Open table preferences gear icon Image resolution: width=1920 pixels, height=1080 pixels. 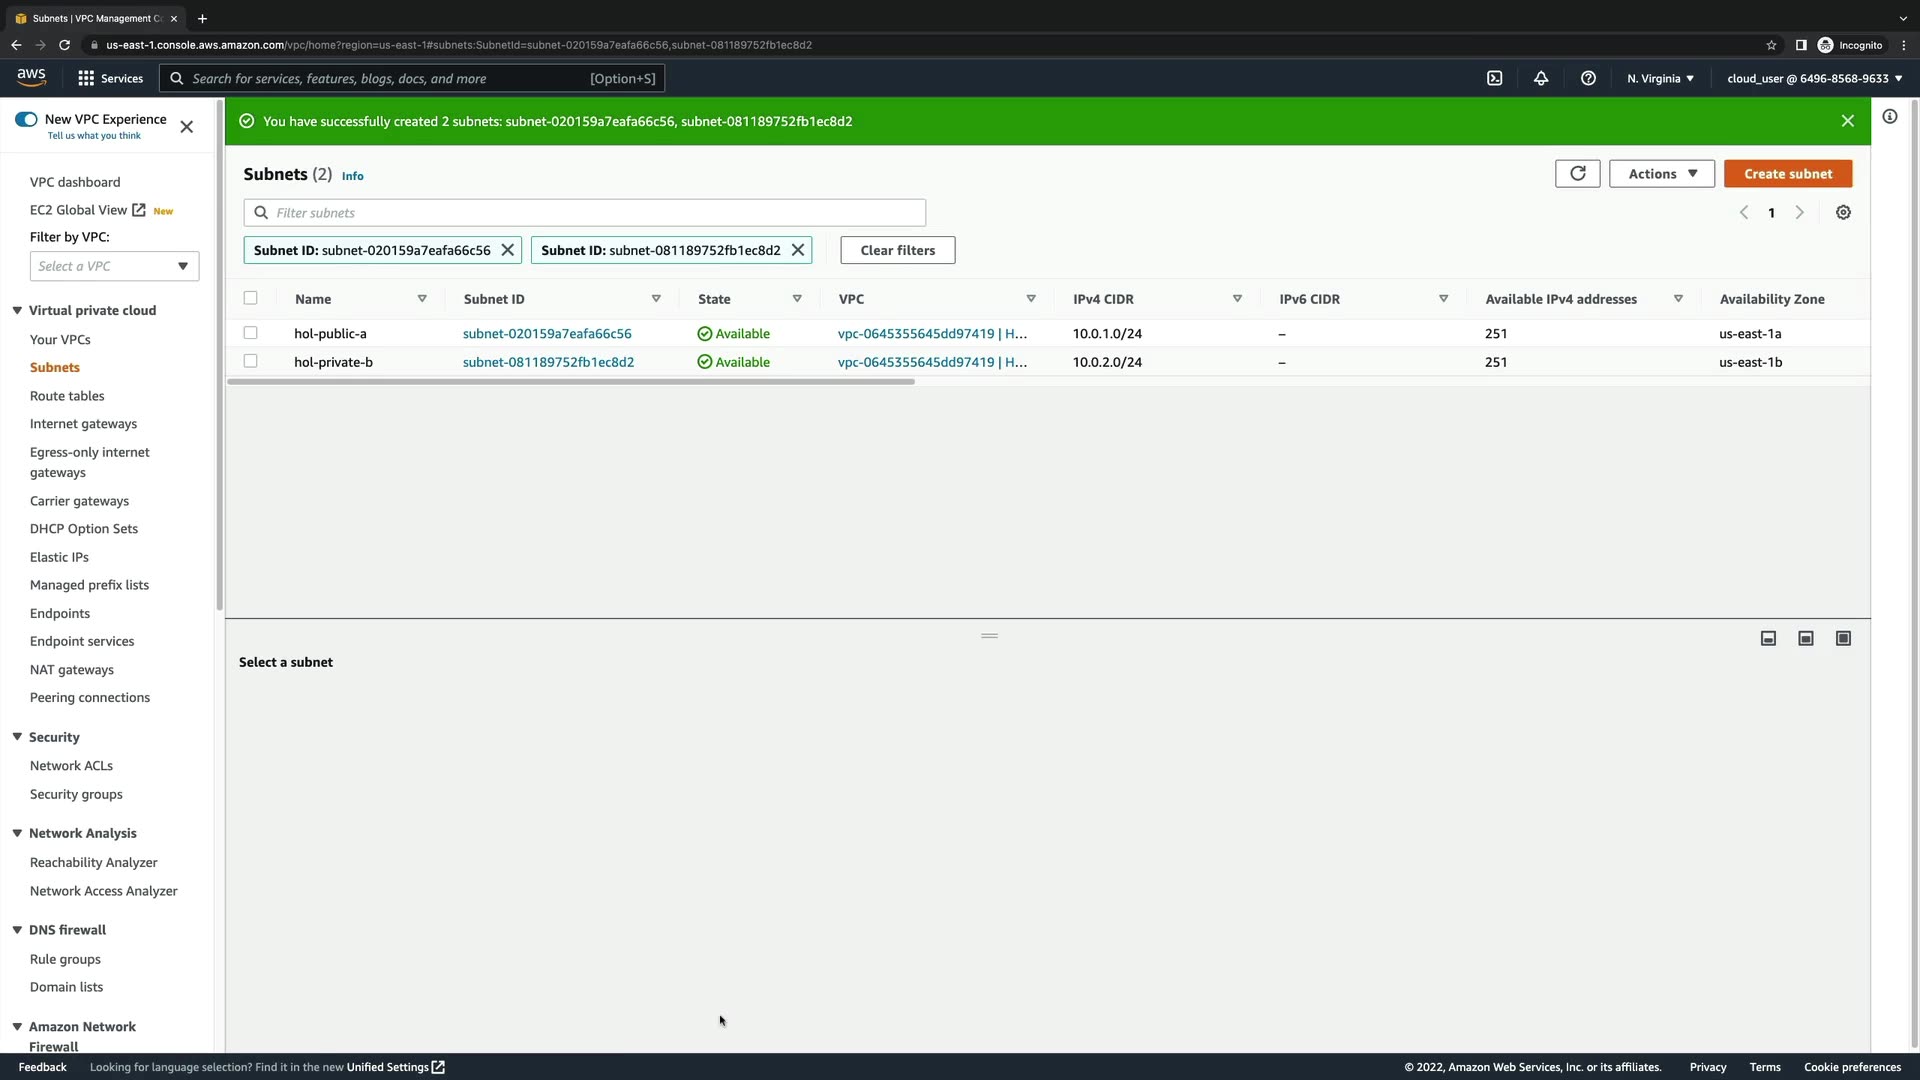point(1843,213)
